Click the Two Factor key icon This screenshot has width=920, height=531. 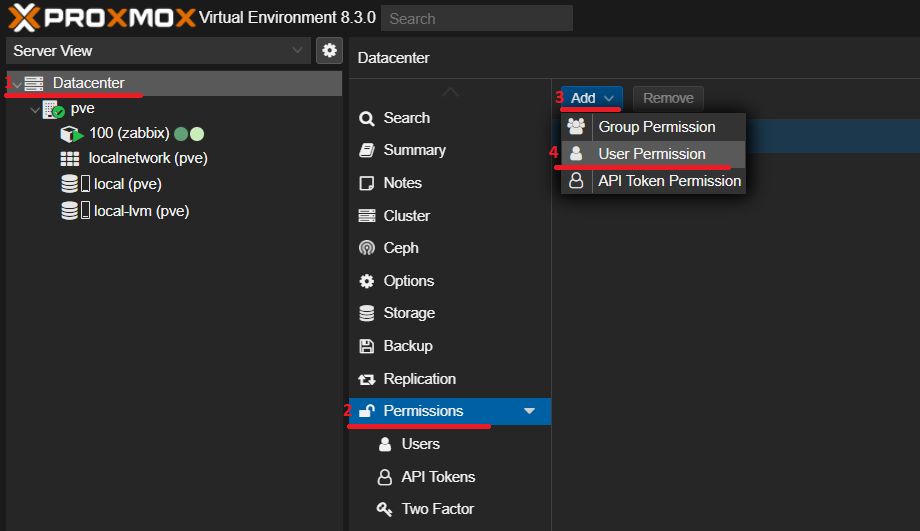384,509
